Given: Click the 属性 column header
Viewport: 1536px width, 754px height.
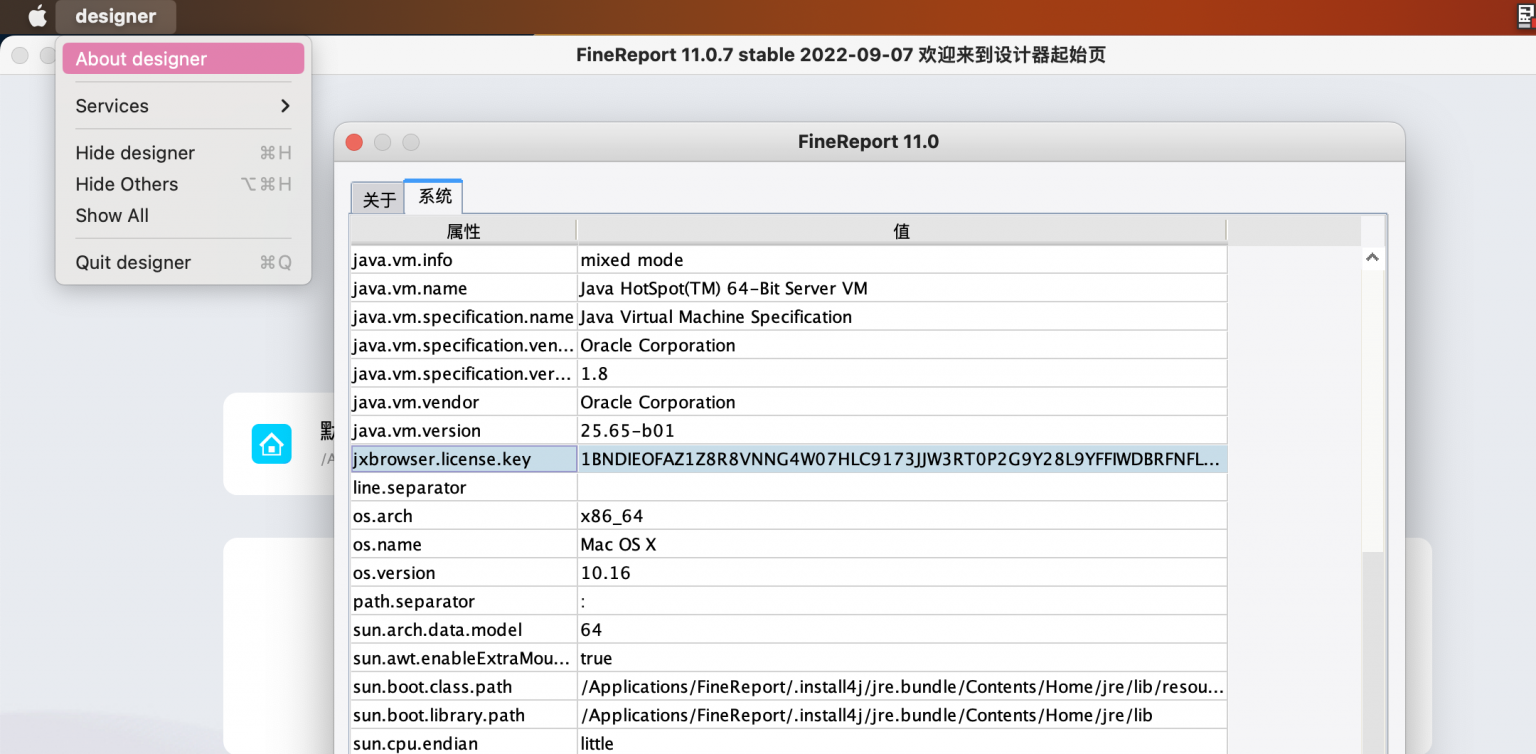Looking at the screenshot, I should [x=463, y=231].
